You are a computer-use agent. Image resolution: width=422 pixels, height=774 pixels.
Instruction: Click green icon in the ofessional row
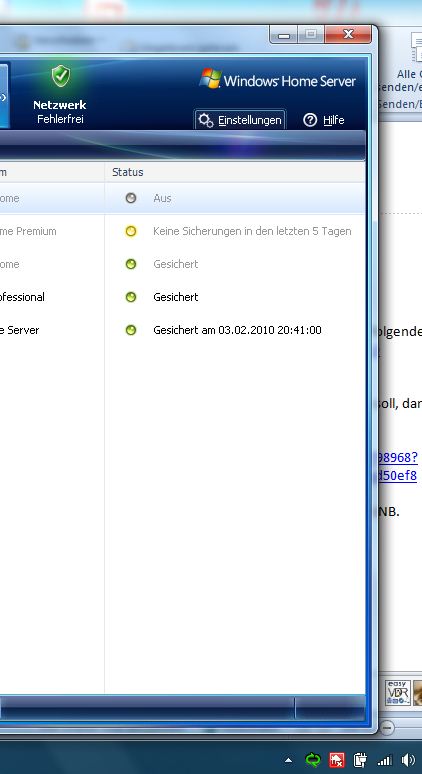pyautogui.click(x=131, y=297)
